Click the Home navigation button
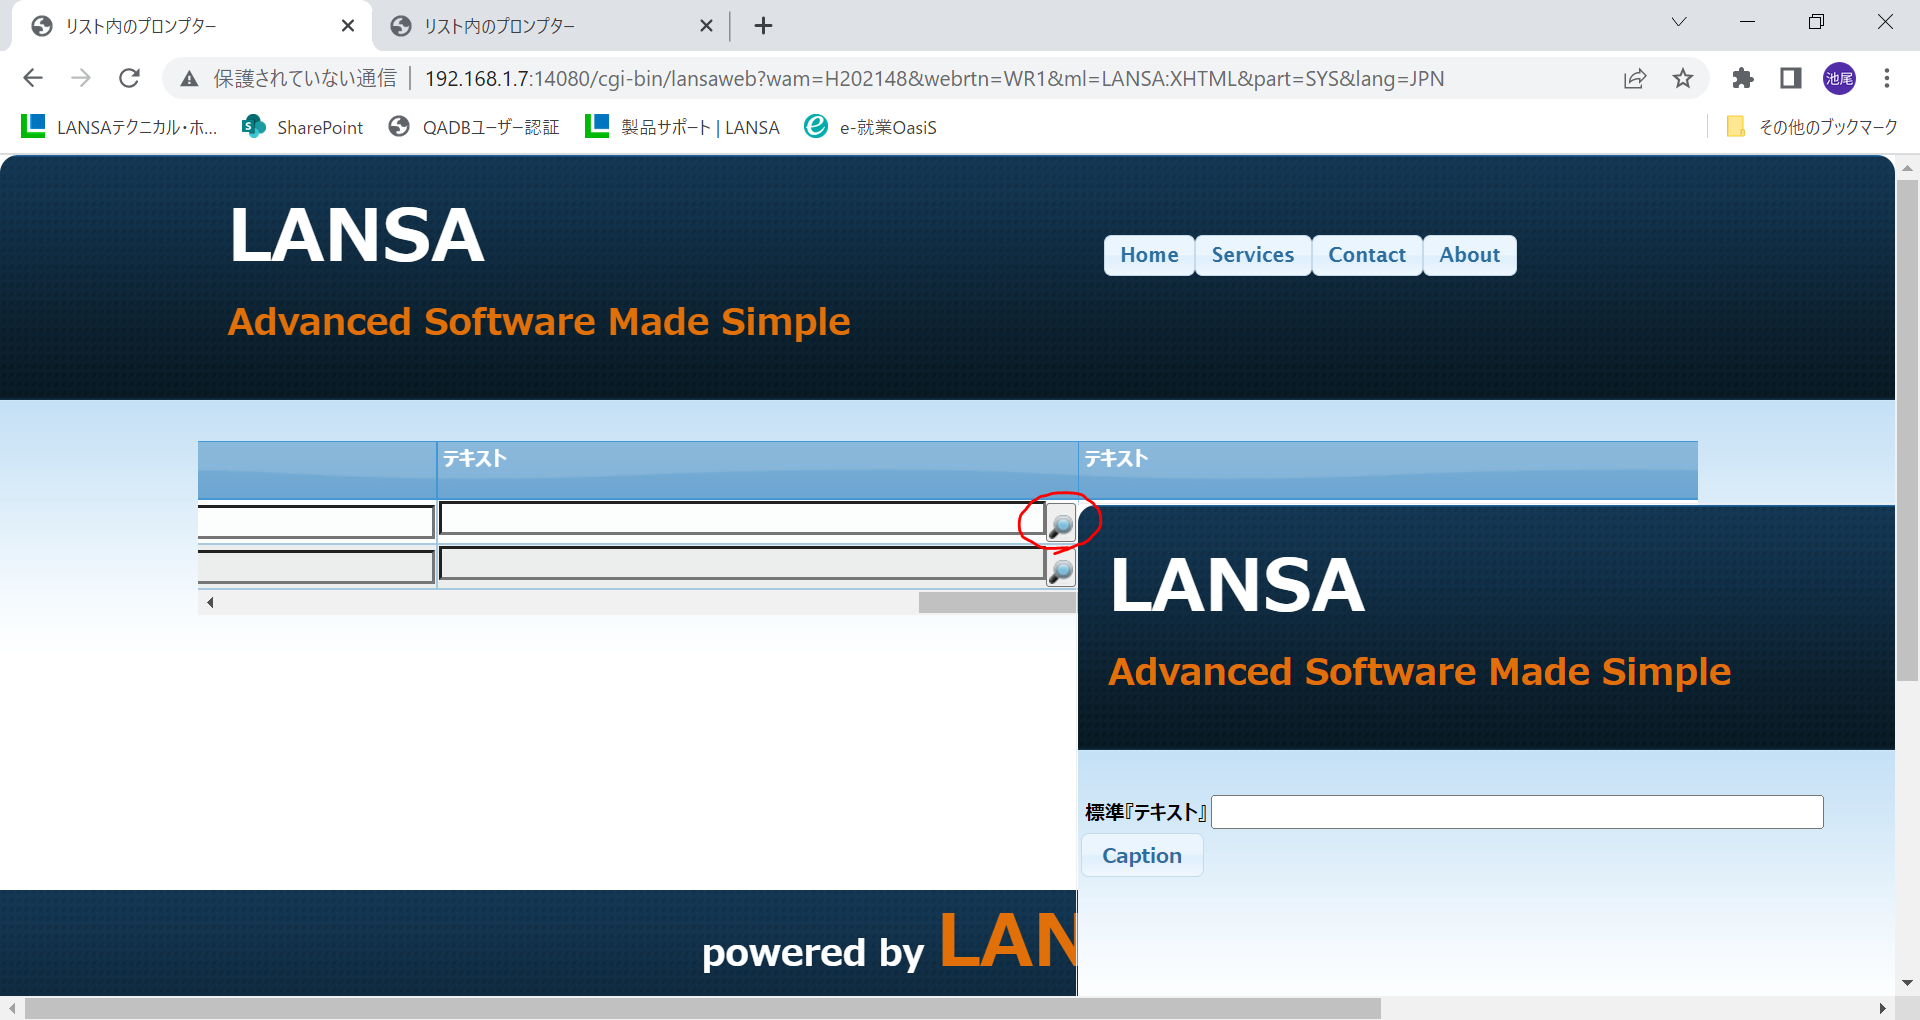Image resolution: width=1920 pixels, height=1020 pixels. tap(1149, 255)
